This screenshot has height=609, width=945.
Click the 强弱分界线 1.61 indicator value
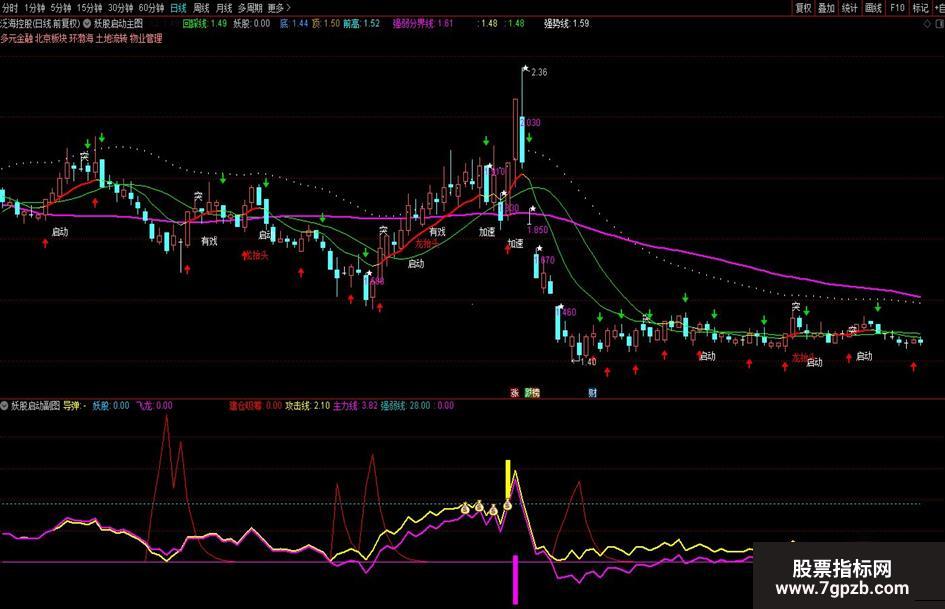click(x=422, y=24)
